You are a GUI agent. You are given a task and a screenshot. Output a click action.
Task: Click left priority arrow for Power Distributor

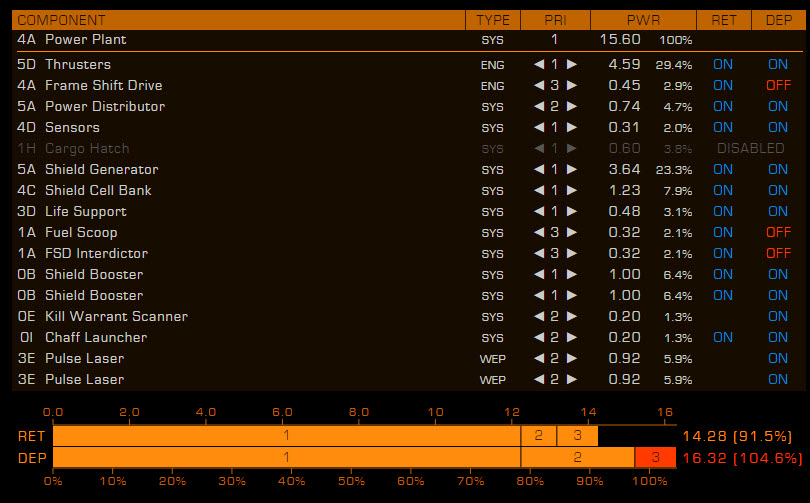539,106
